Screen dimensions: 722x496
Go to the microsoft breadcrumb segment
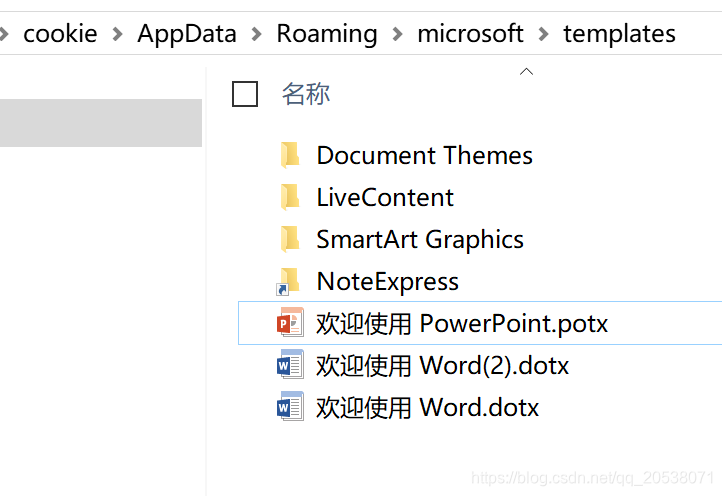coord(470,34)
